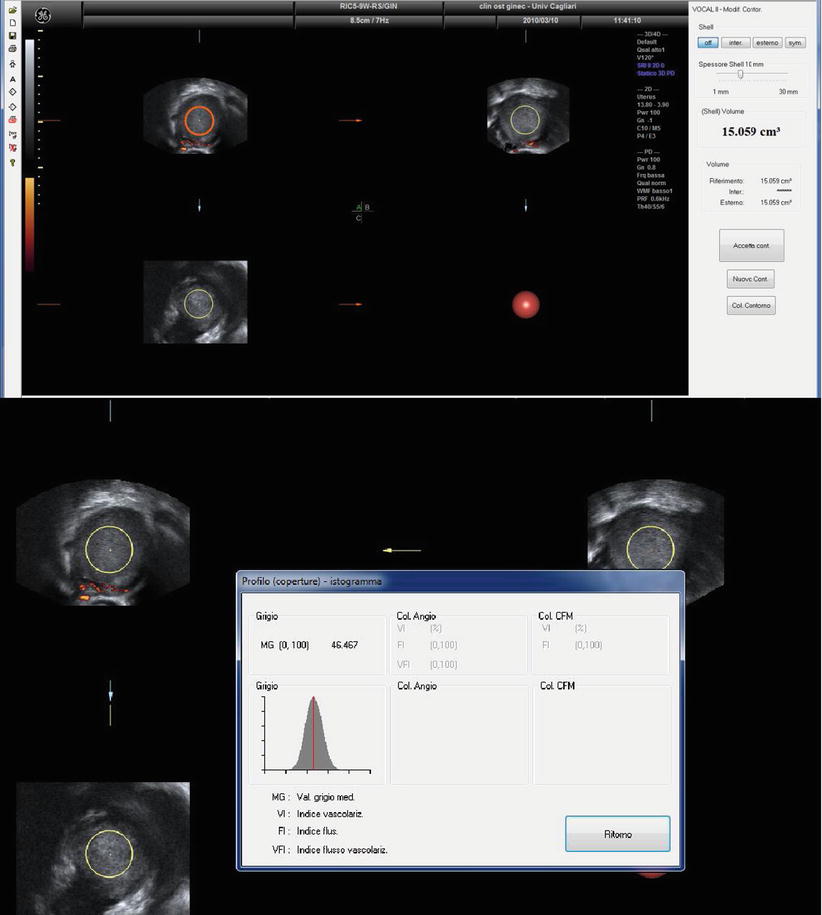This screenshot has width=822, height=915.
Task: Select the sym. Shell option
Action: tap(795, 43)
